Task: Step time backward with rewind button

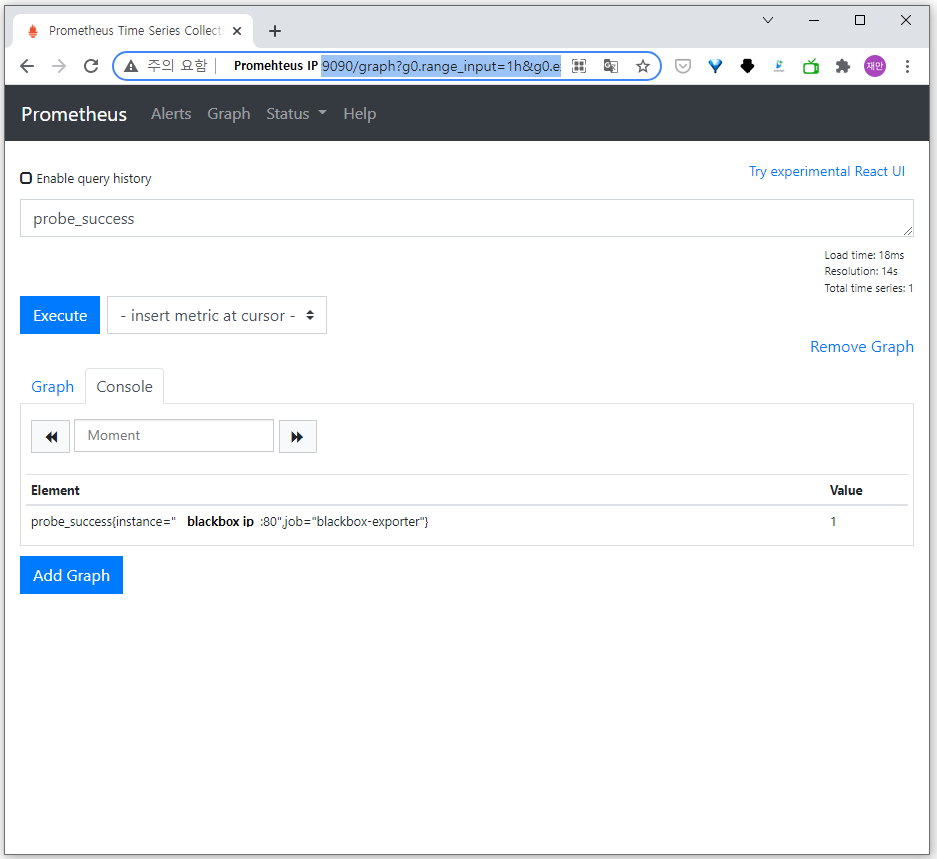Action: click(51, 436)
